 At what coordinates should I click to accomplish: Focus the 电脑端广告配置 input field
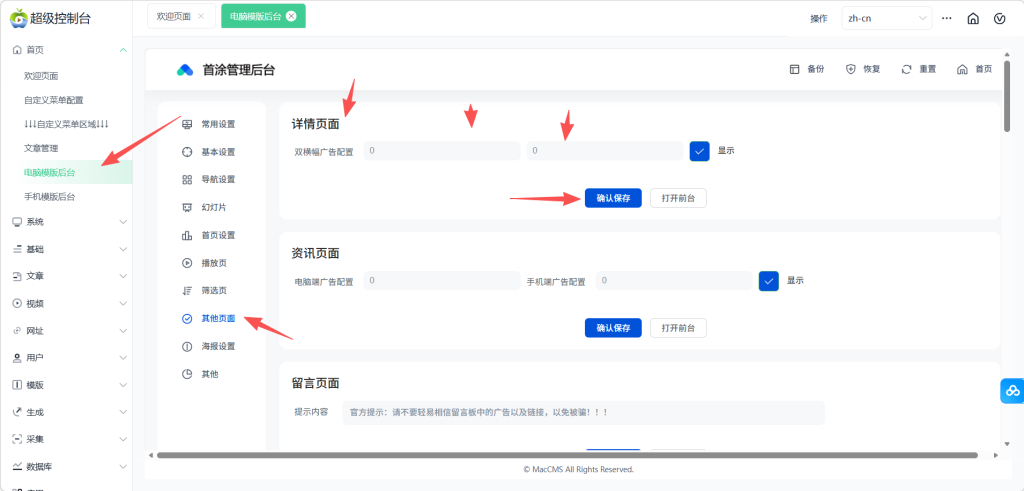pos(441,281)
